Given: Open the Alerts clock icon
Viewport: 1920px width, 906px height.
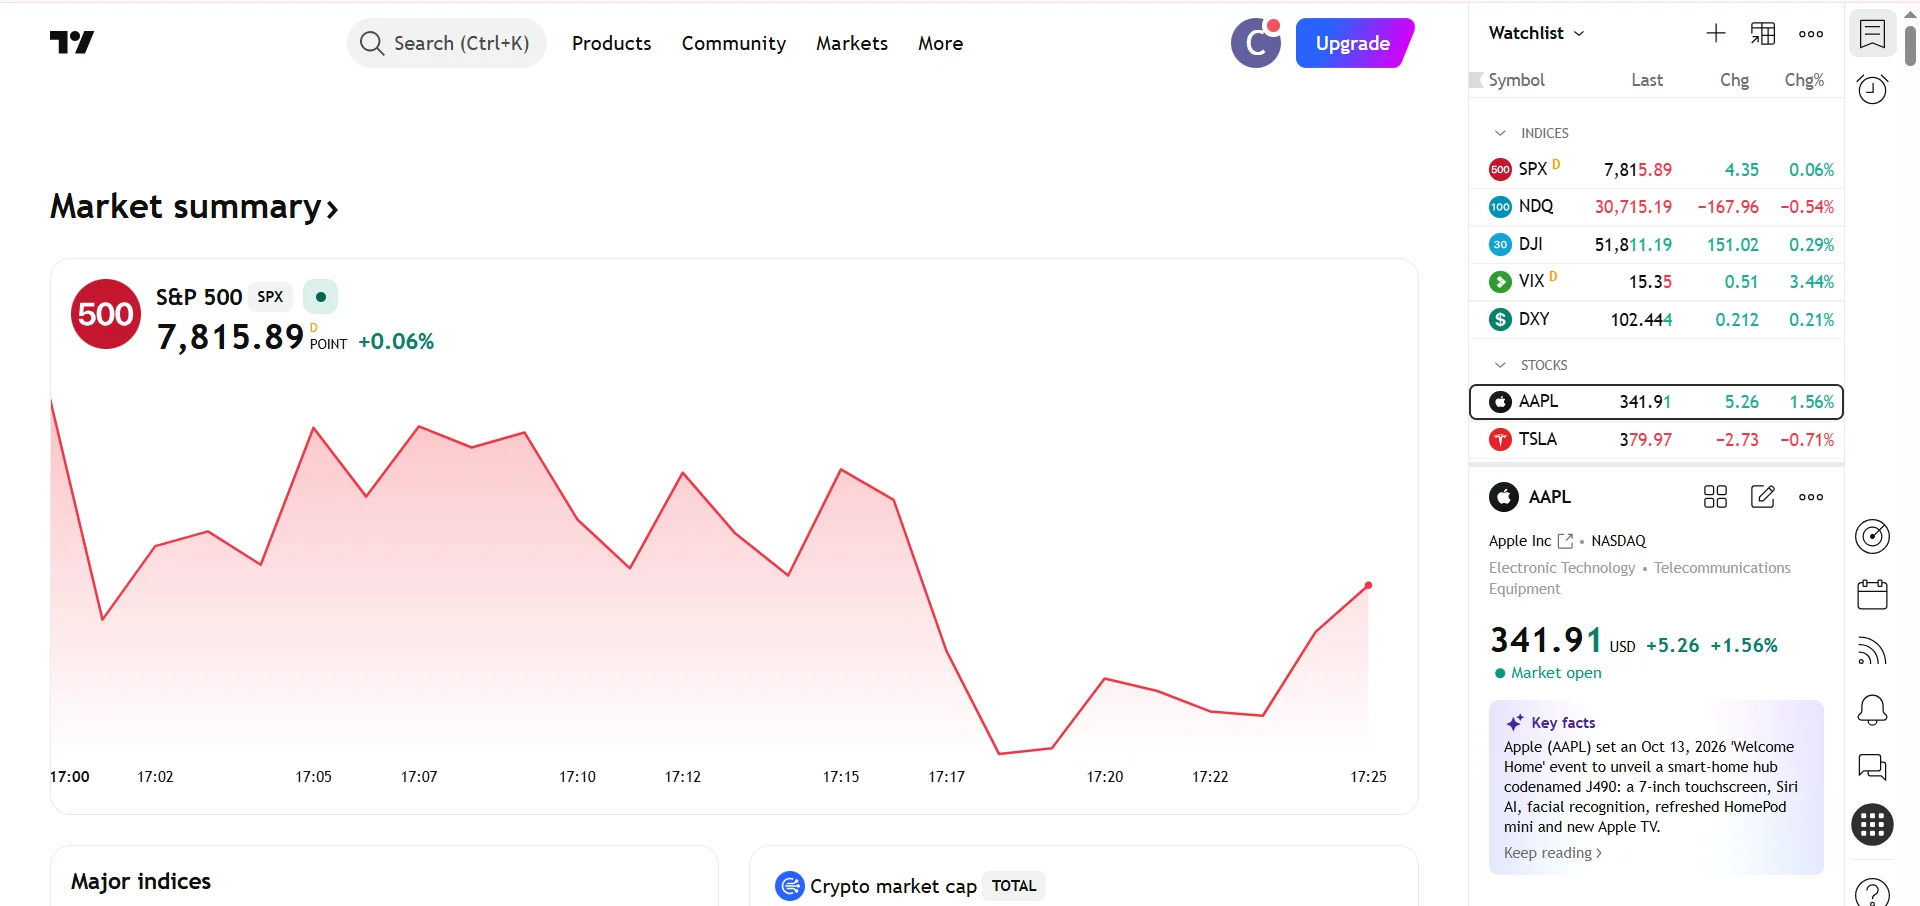Looking at the screenshot, I should pos(1872,89).
